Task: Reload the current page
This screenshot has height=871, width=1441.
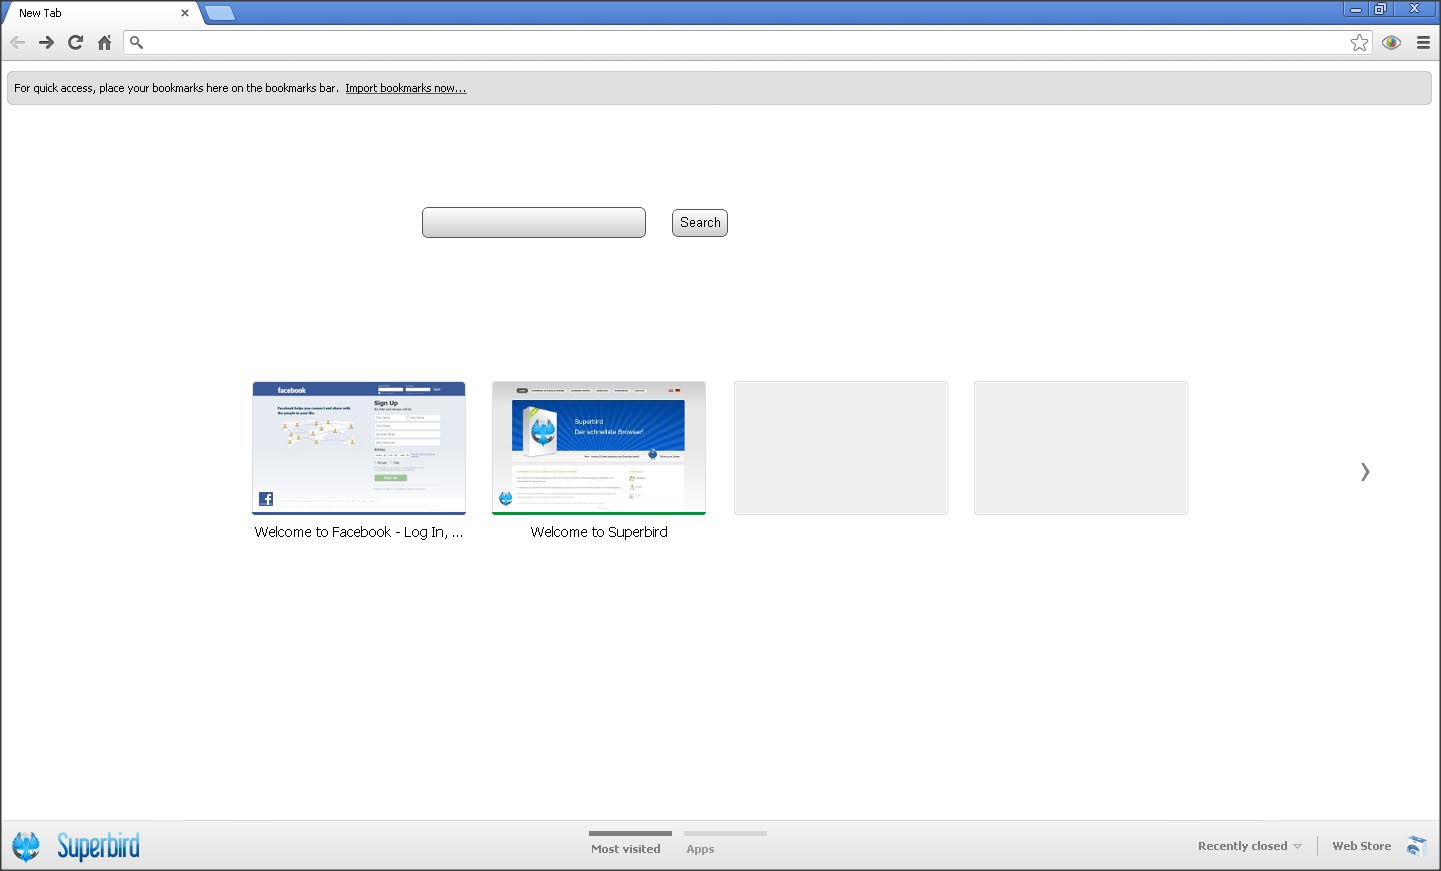Action: [x=75, y=42]
